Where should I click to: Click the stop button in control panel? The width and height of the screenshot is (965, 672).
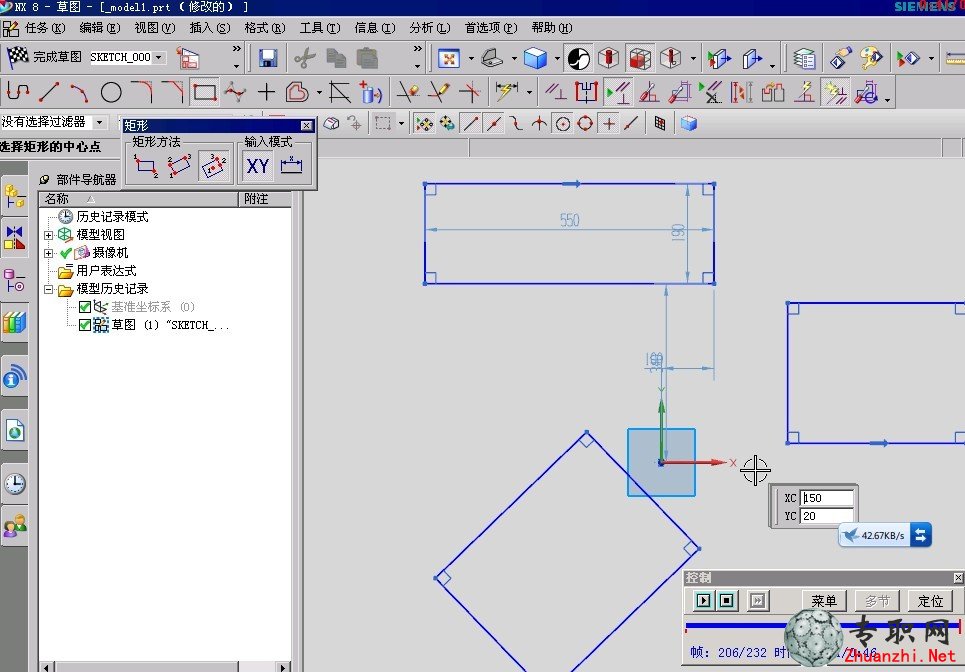point(726,600)
